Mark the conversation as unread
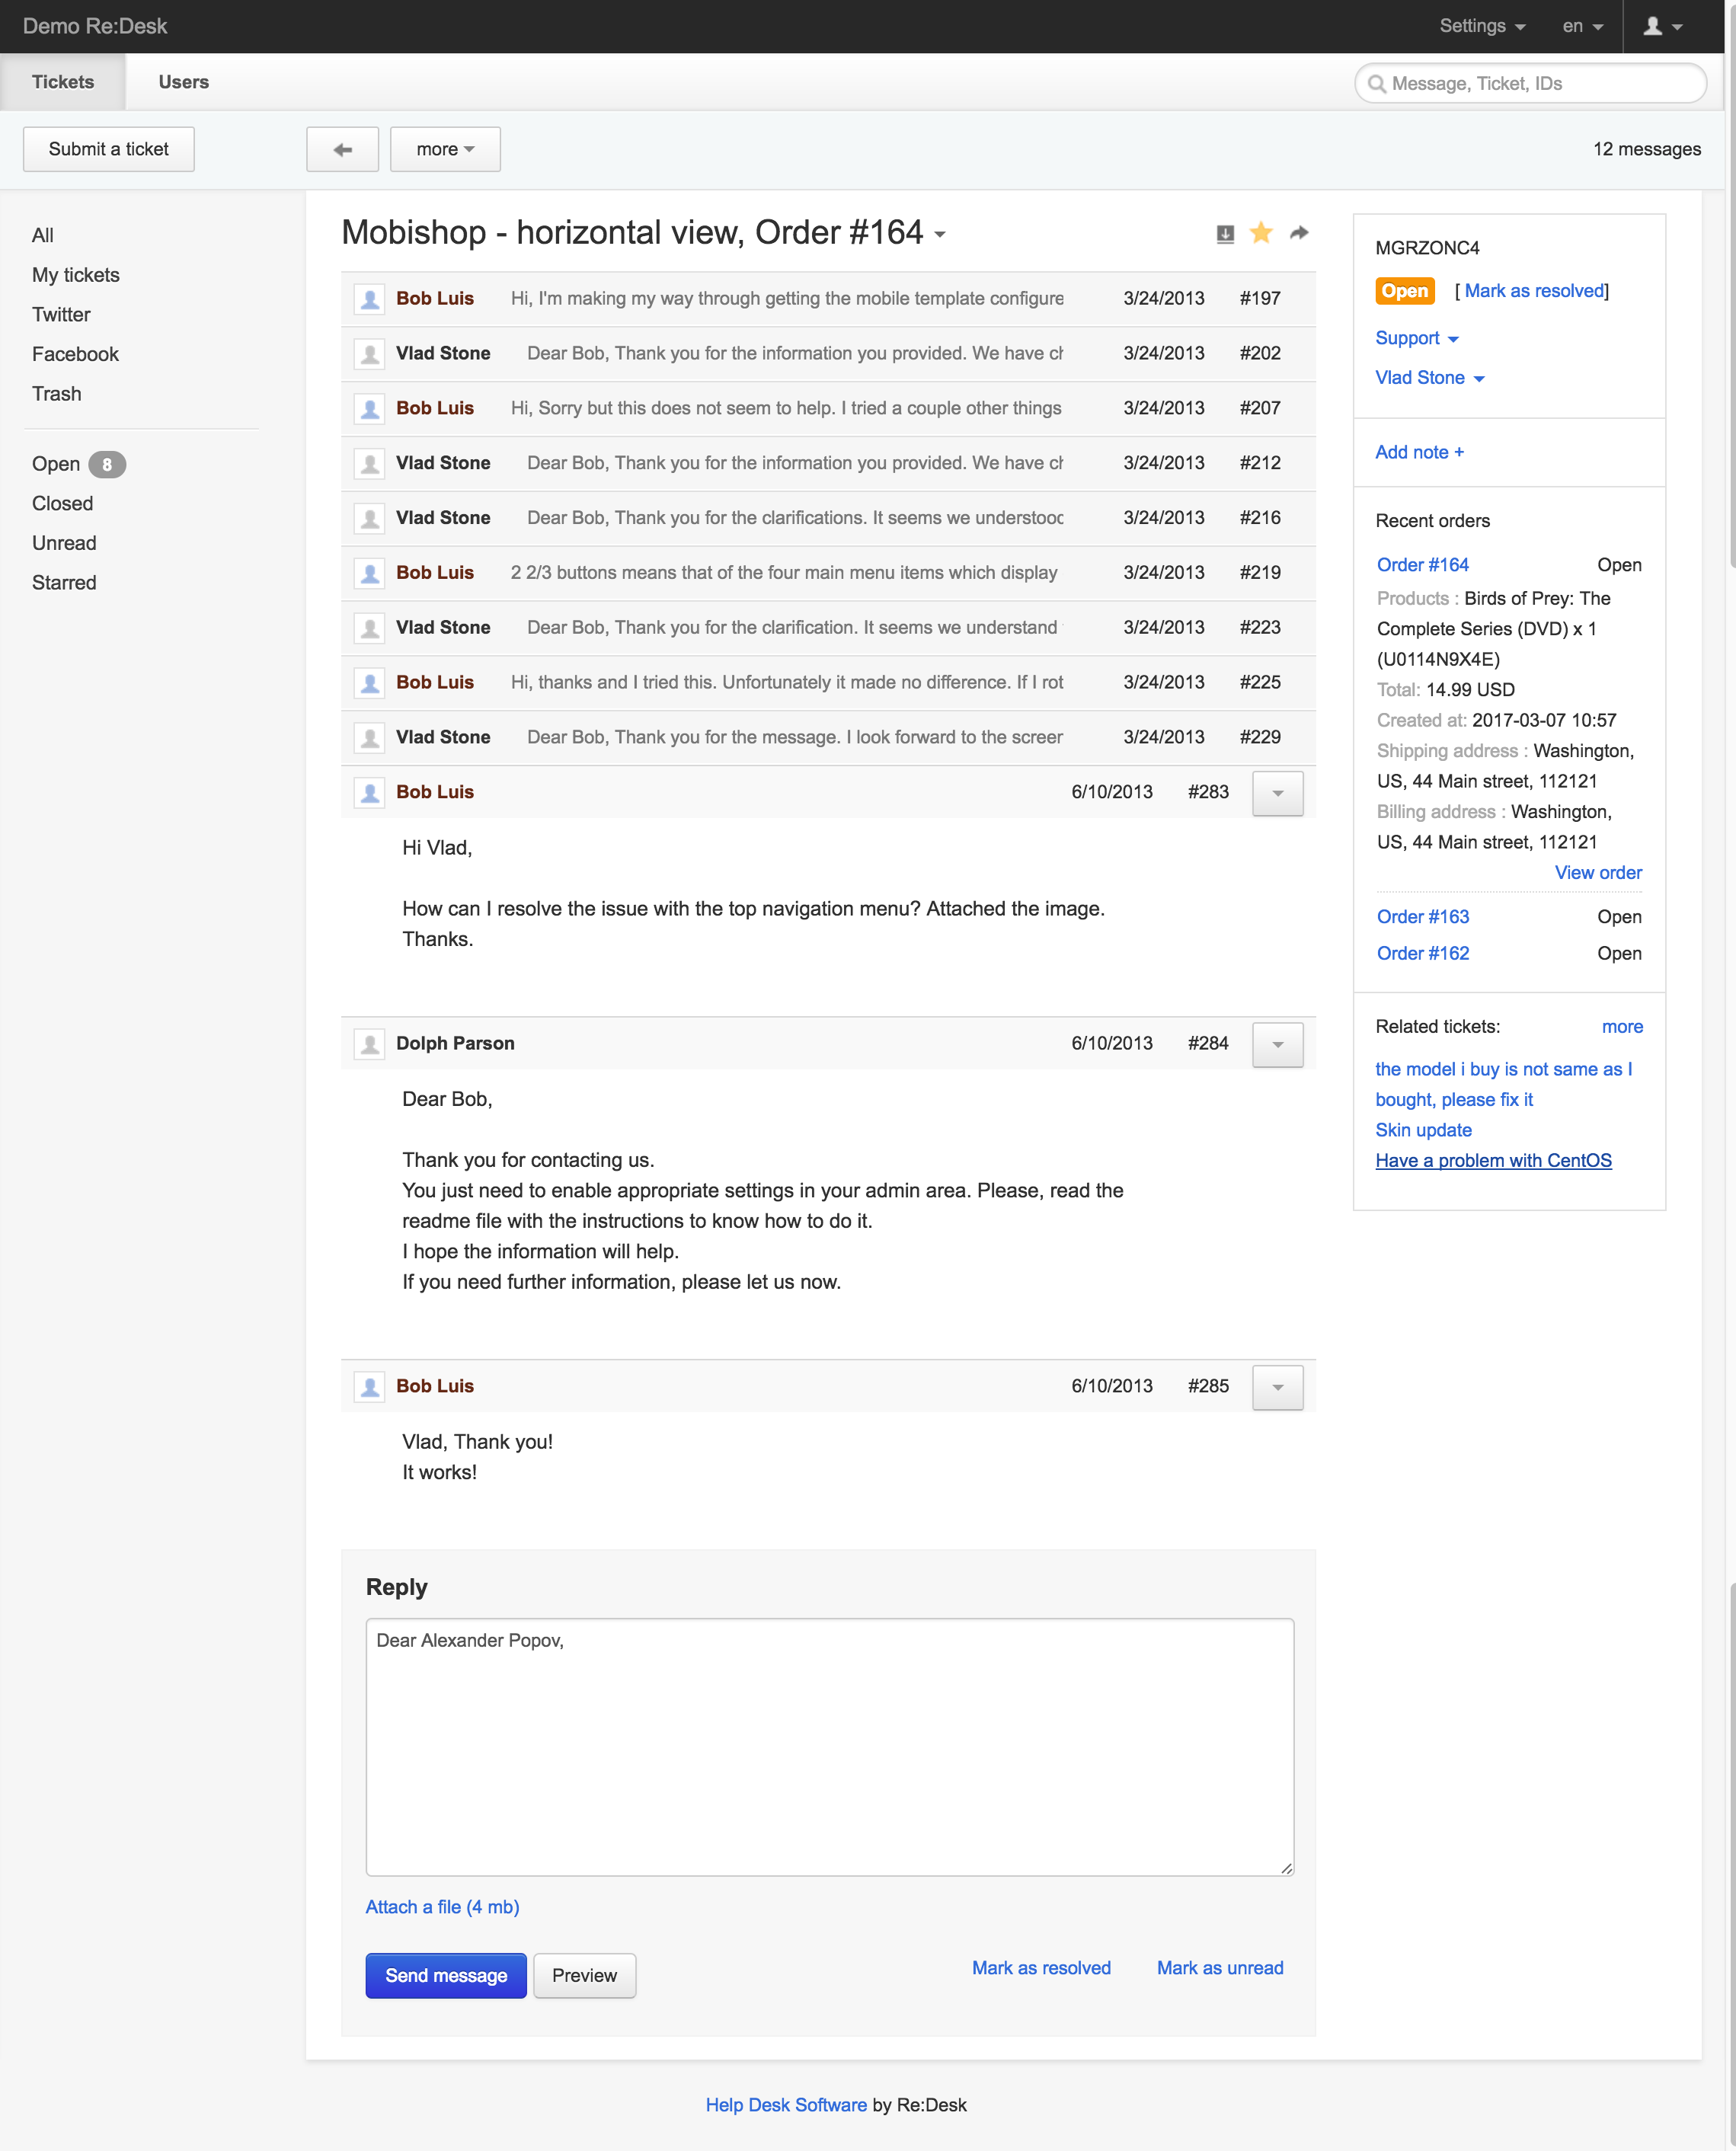This screenshot has width=1736, height=2151. pos(1220,1967)
